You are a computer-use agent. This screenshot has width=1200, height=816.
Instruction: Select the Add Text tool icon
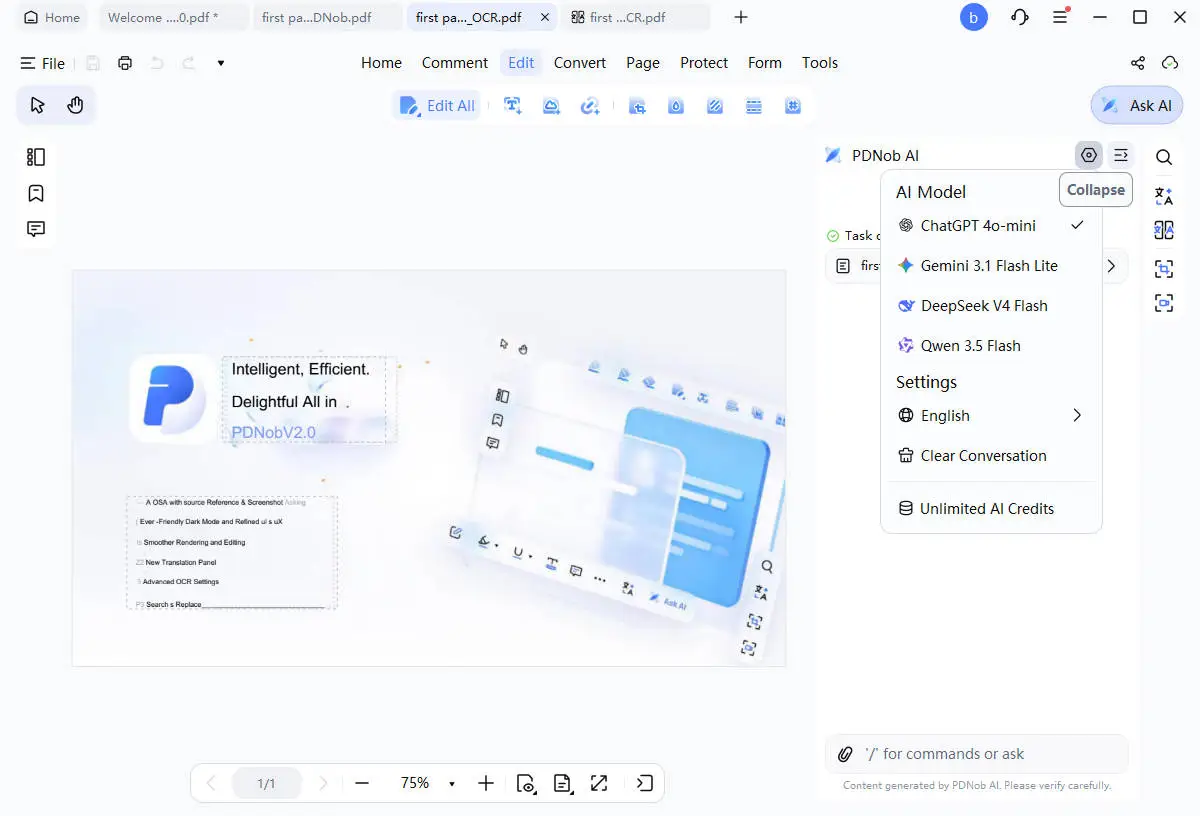(x=513, y=105)
